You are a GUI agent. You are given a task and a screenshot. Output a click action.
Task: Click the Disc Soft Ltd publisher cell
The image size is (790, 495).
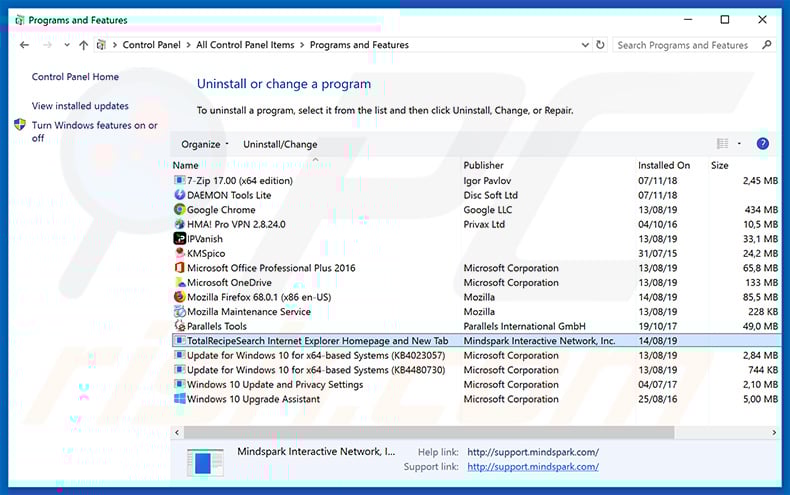tap(491, 195)
